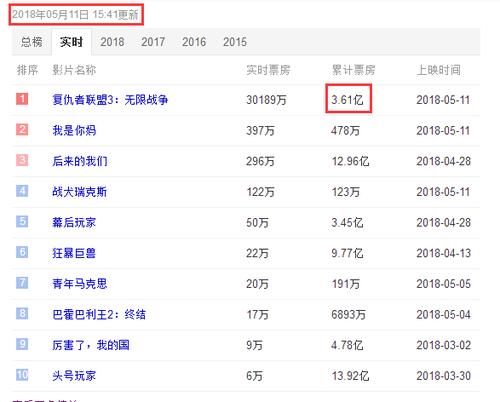500x402 pixels.
Task: Click the rank 4 blue badge
Action: [22, 191]
